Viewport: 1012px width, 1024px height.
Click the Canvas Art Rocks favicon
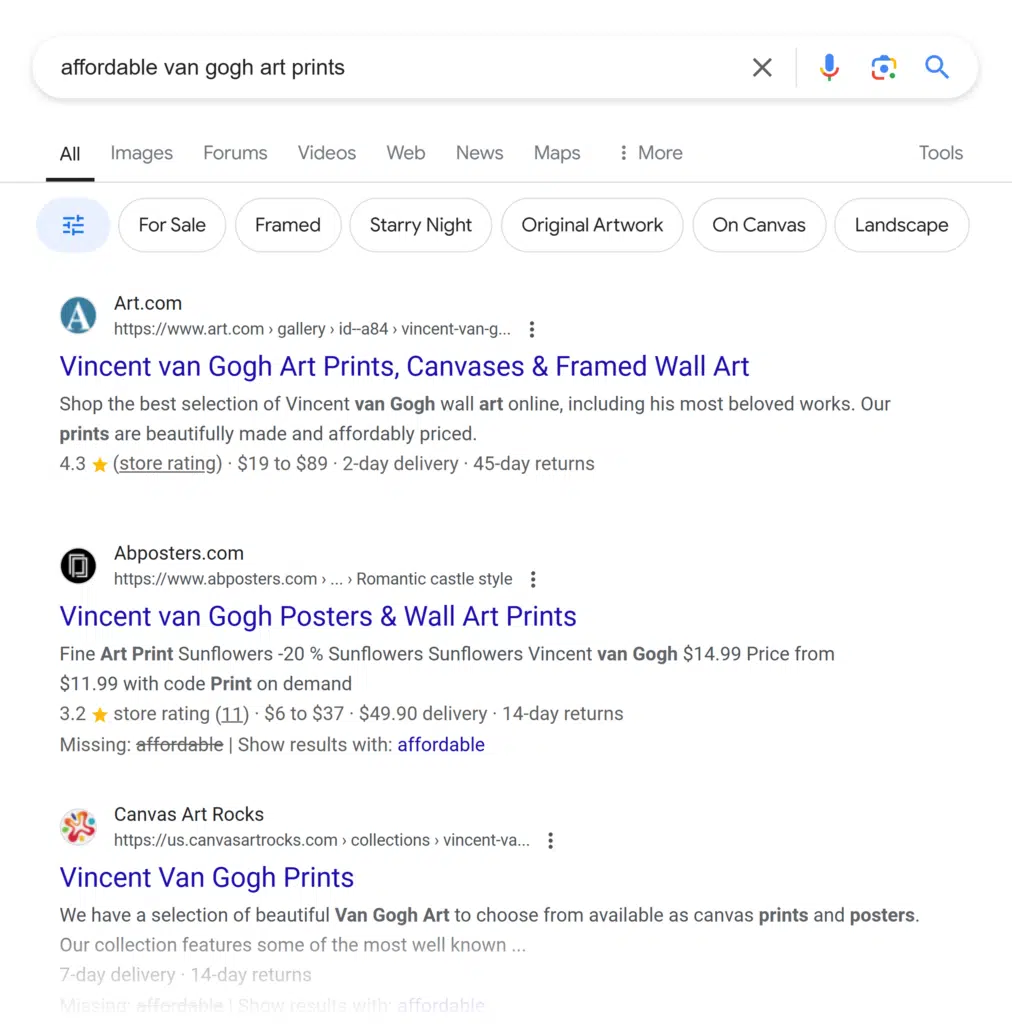coord(78,827)
